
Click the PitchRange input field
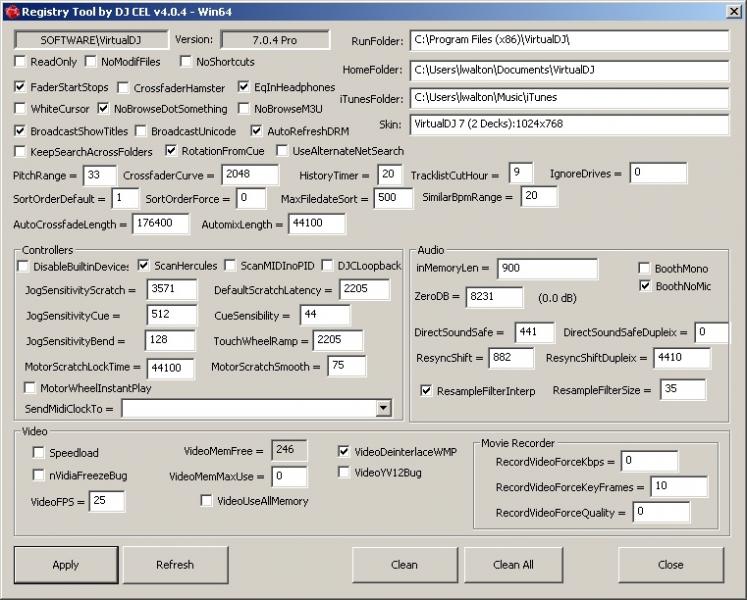(x=99, y=175)
